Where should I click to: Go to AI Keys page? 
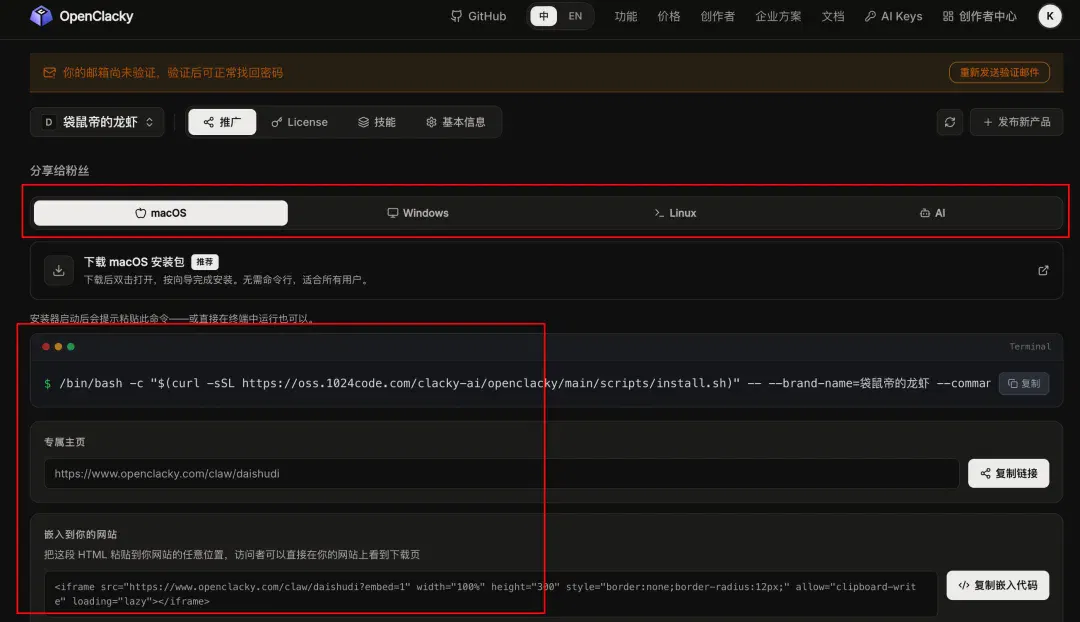click(x=893, y=16)
